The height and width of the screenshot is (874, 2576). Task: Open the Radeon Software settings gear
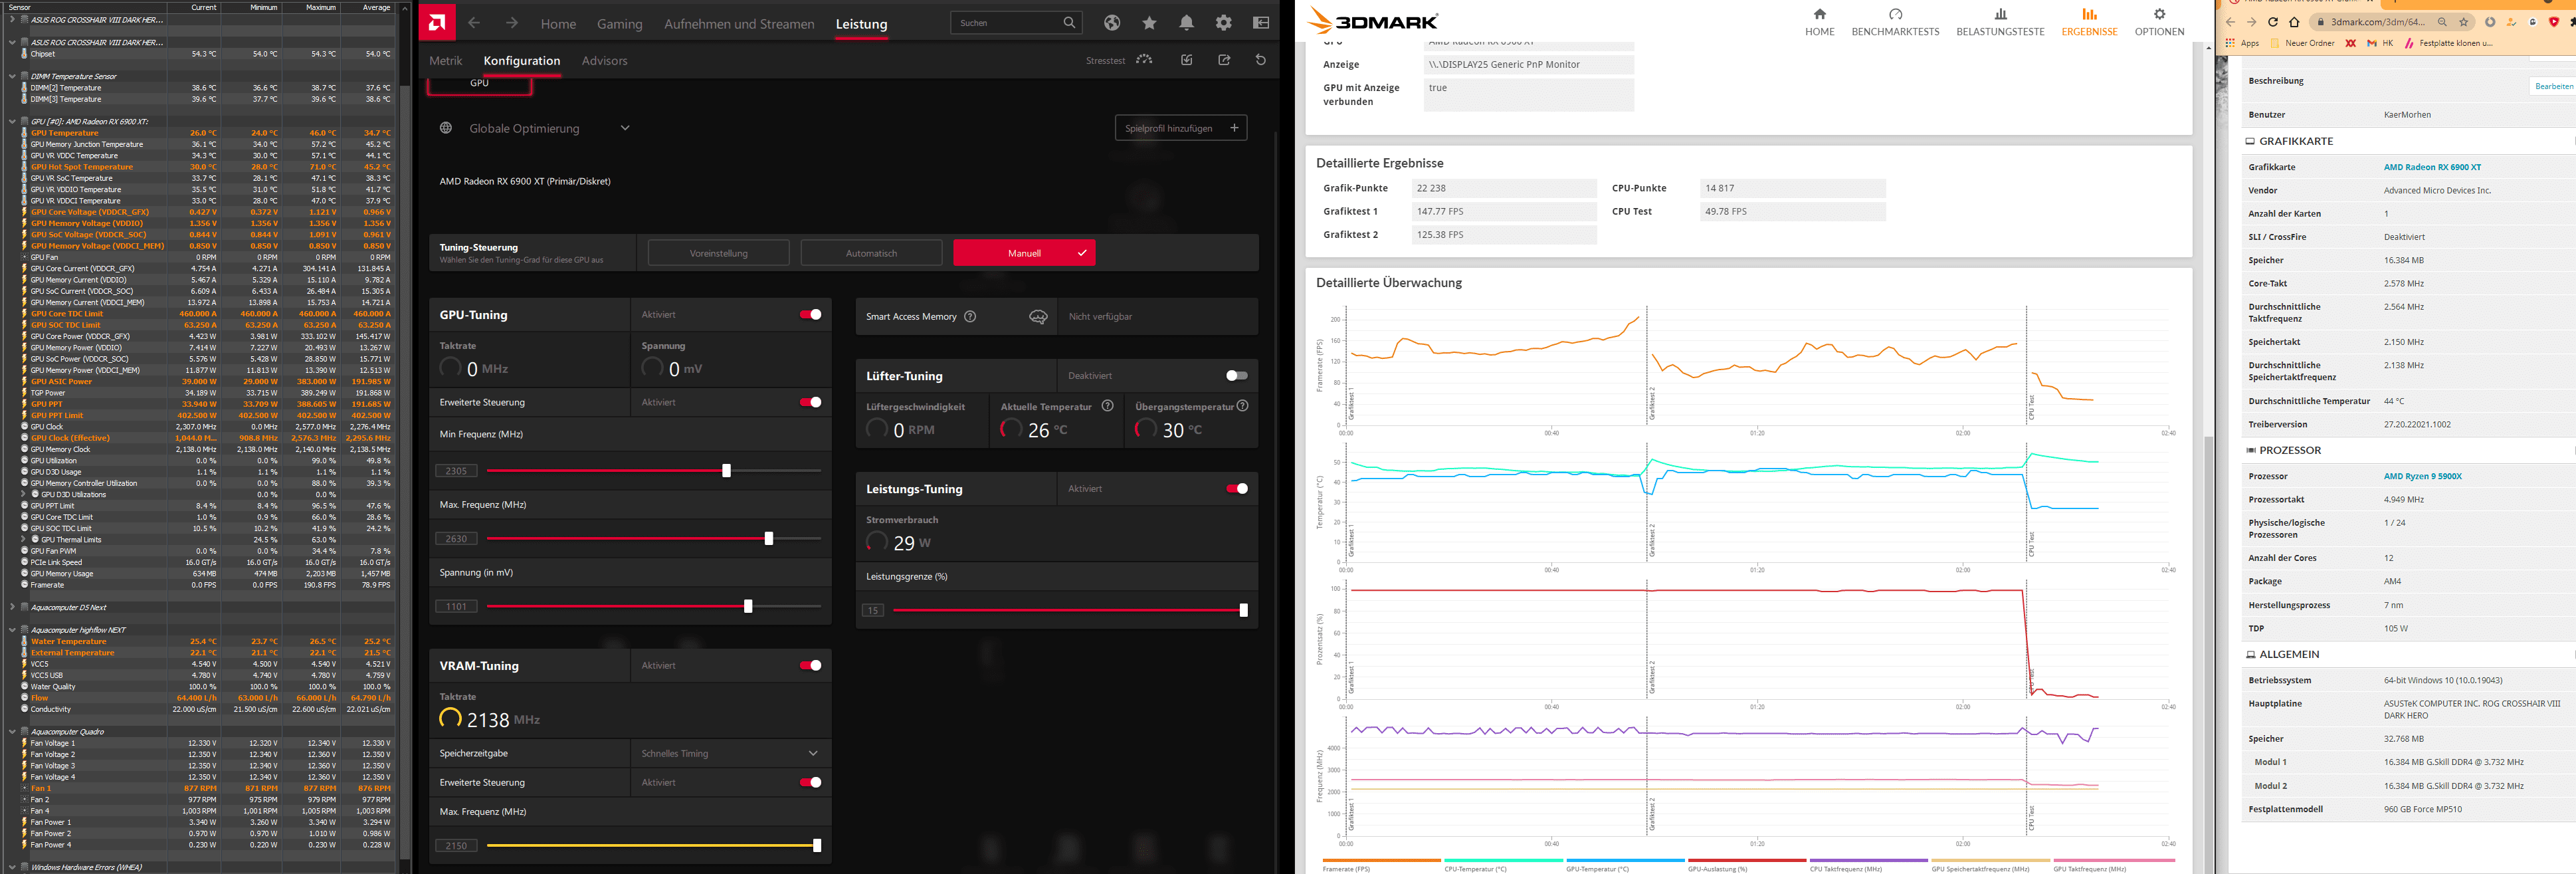1224,22
